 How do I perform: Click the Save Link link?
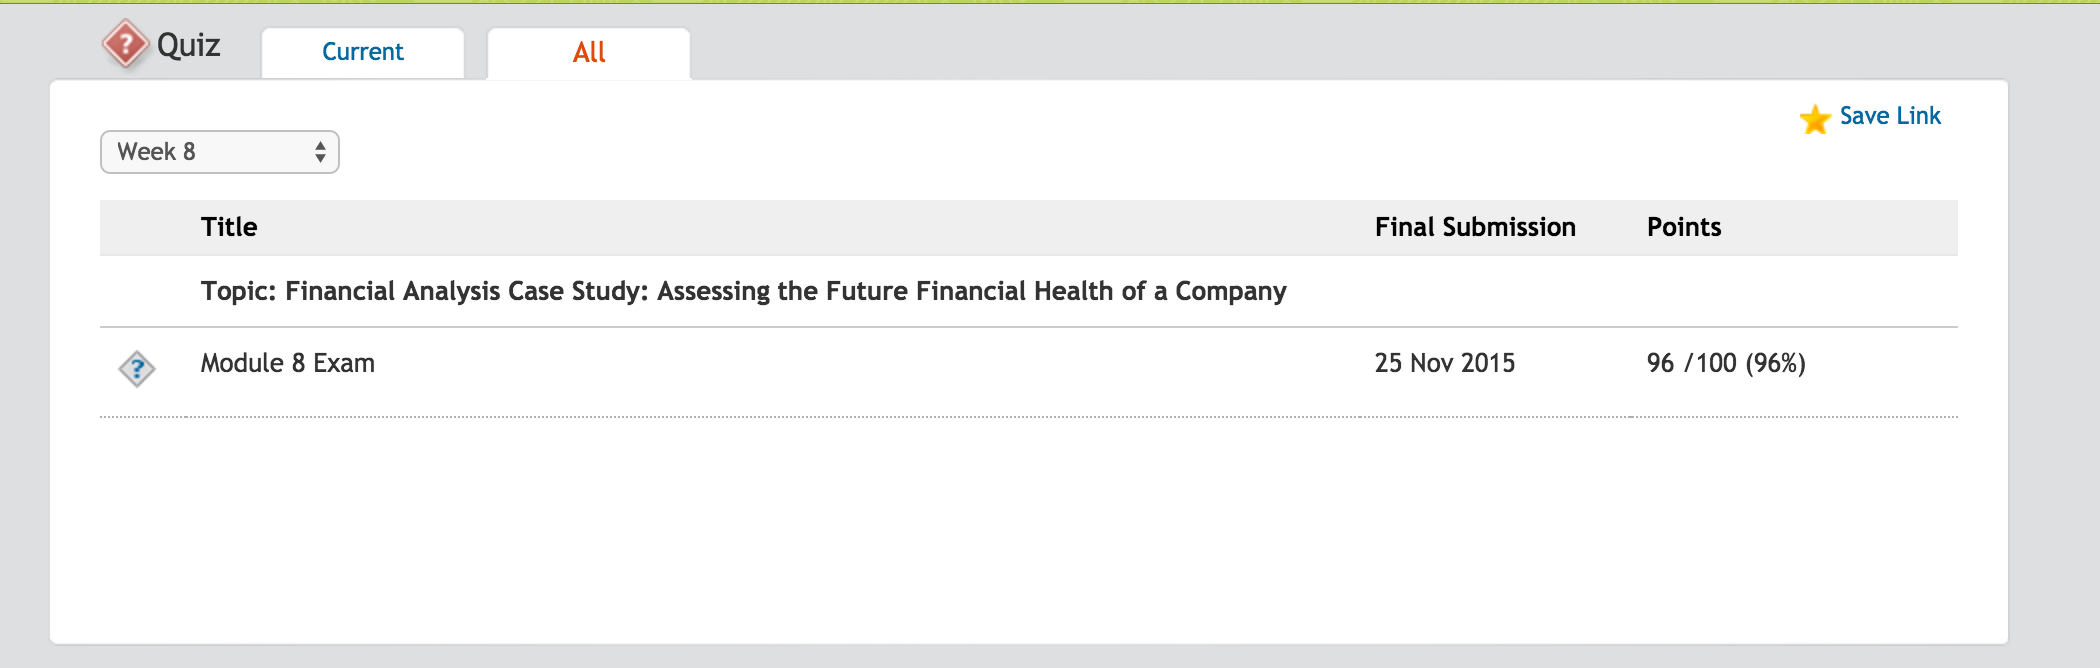(1890, 116)
